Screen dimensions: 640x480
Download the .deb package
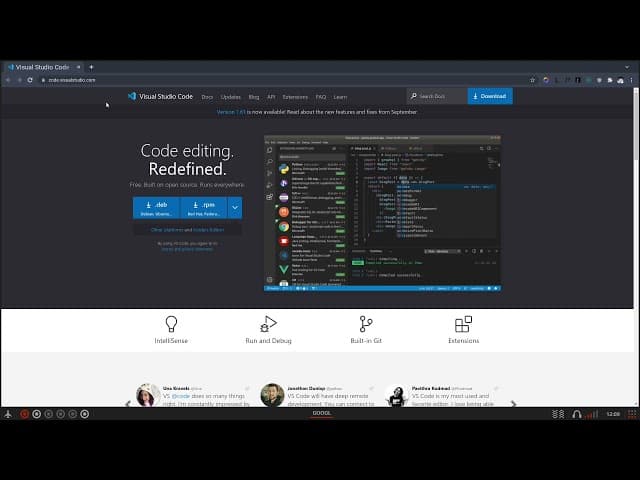coord(156,208)
